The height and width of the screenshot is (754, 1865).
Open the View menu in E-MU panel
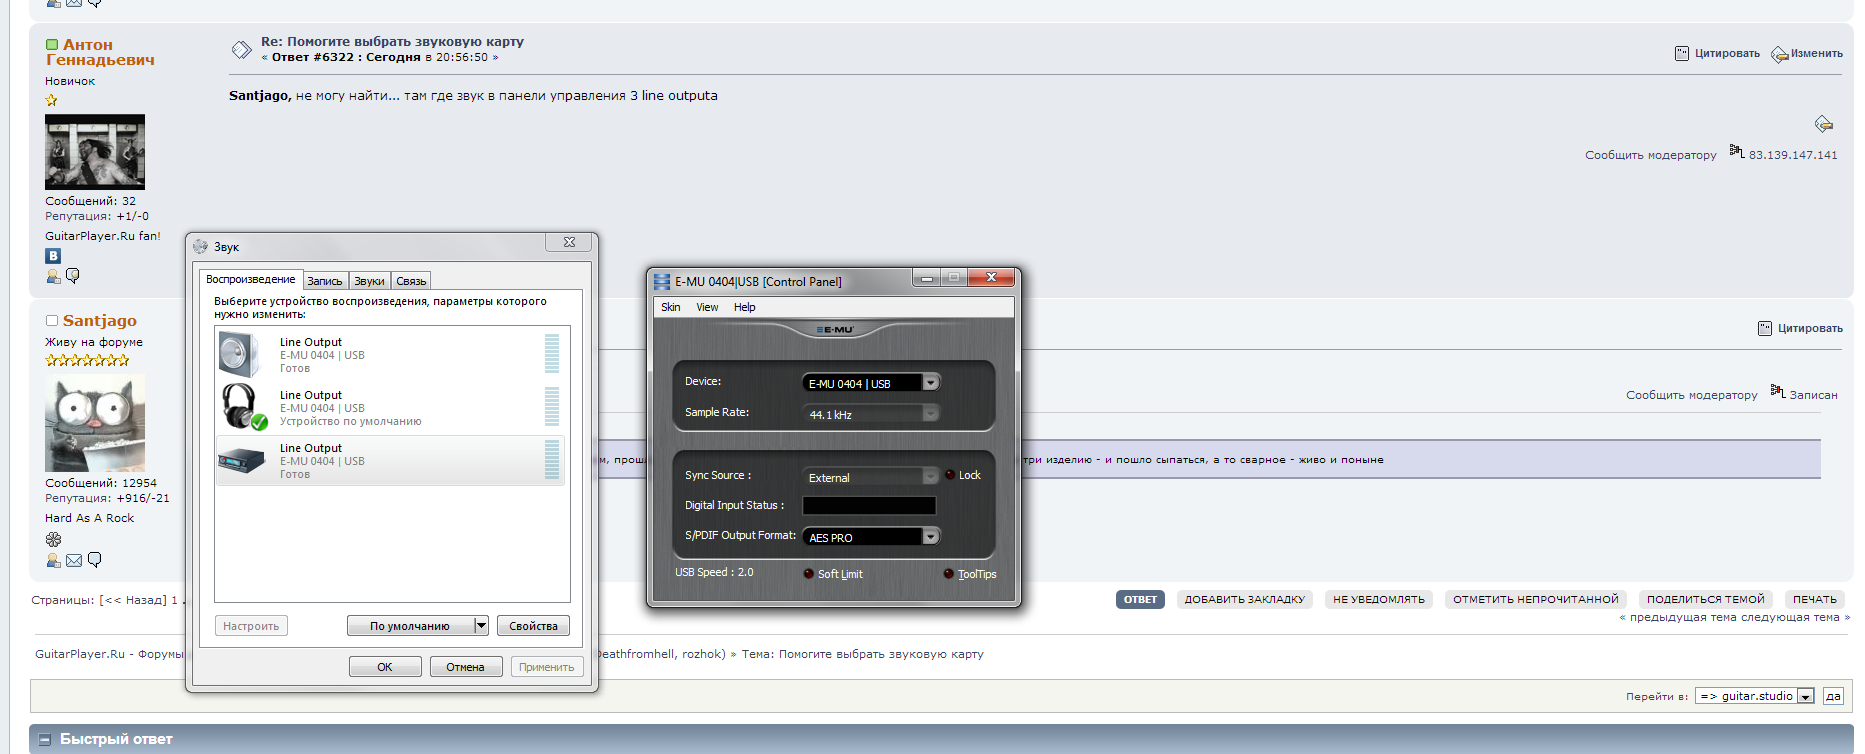click(707, 307)
